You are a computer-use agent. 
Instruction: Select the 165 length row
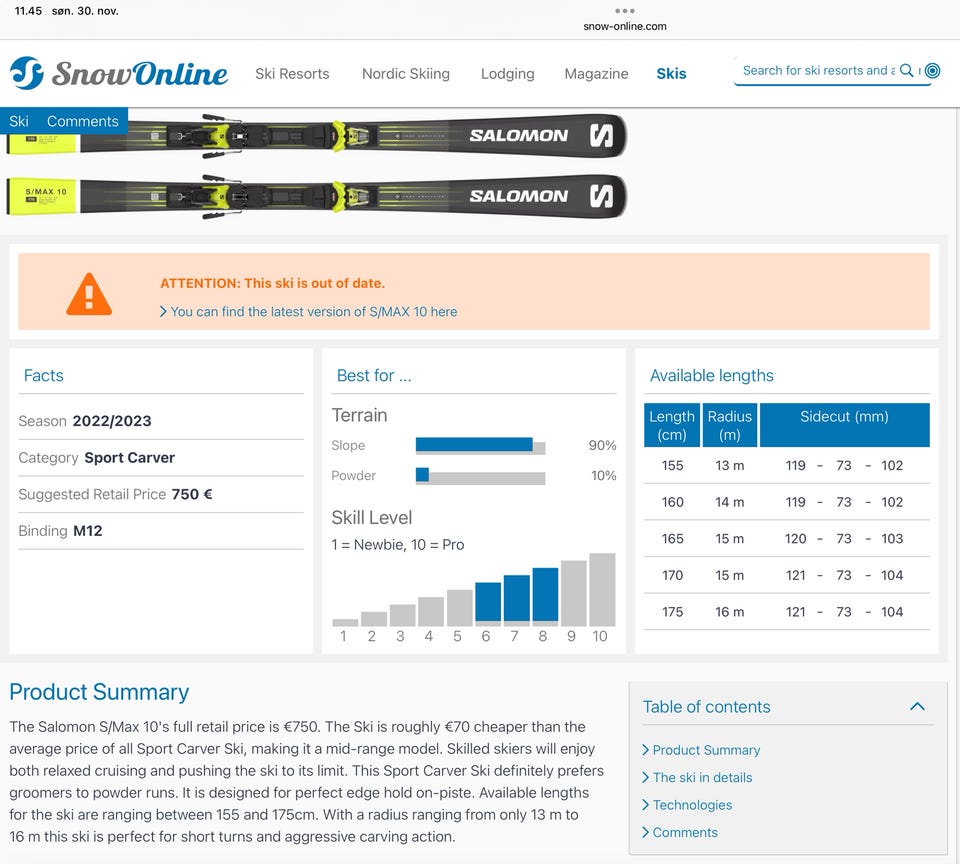click(787, 539)
